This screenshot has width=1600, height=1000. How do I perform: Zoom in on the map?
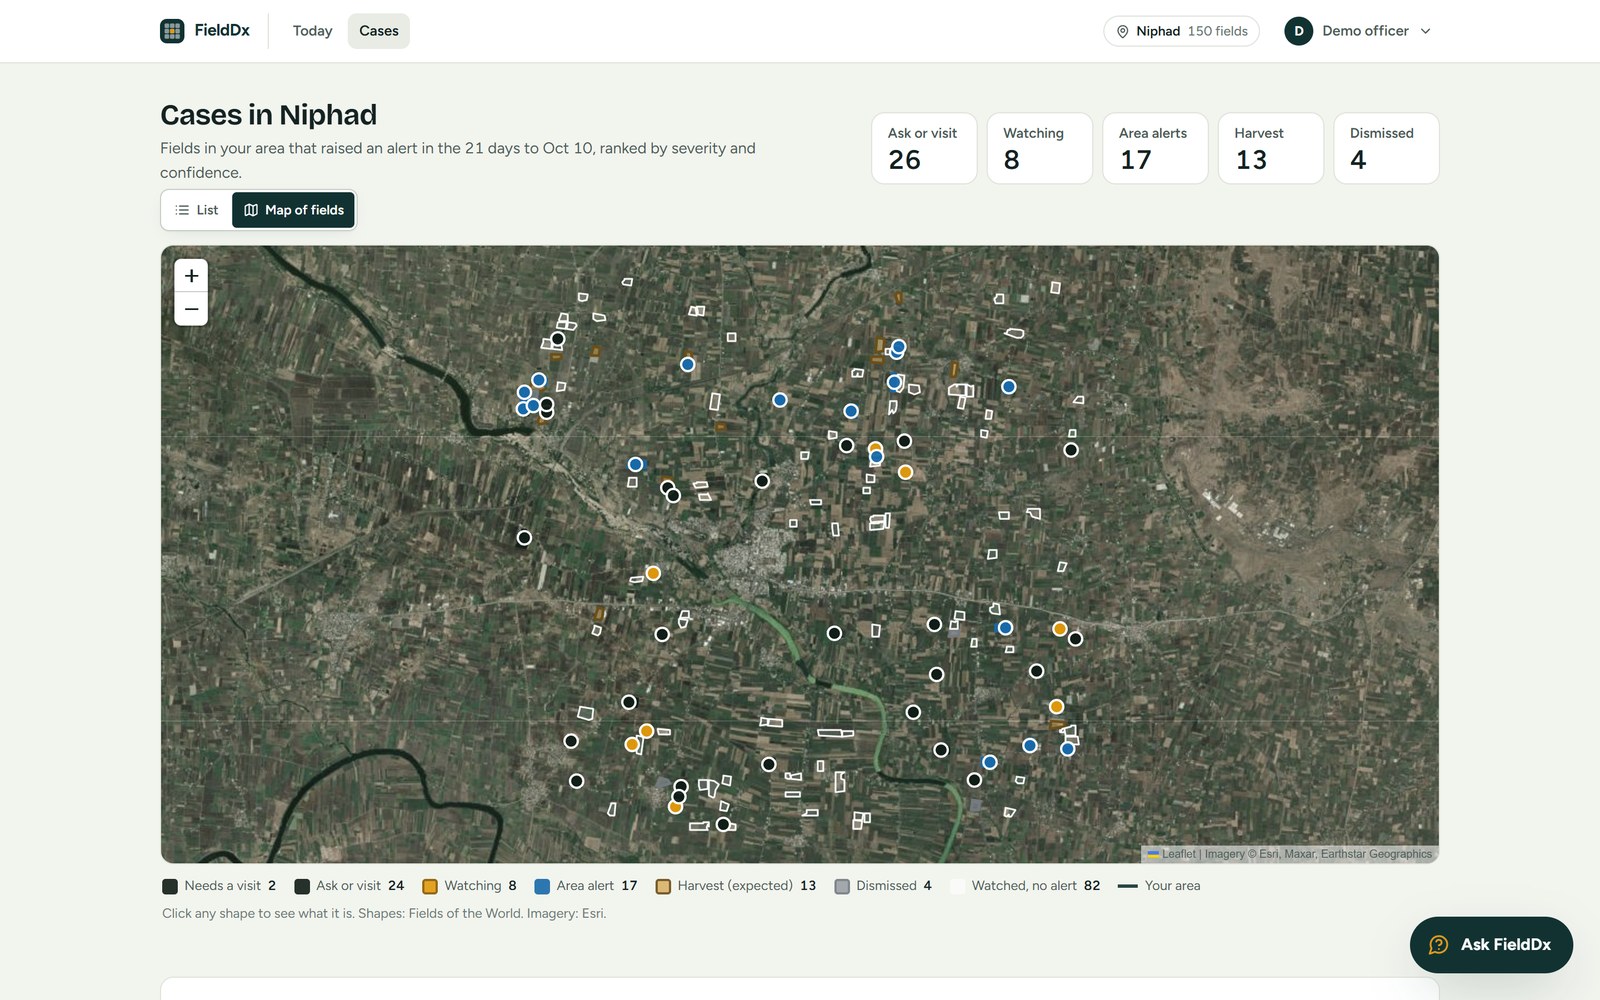pyautogui.click(x=191, y=276)
